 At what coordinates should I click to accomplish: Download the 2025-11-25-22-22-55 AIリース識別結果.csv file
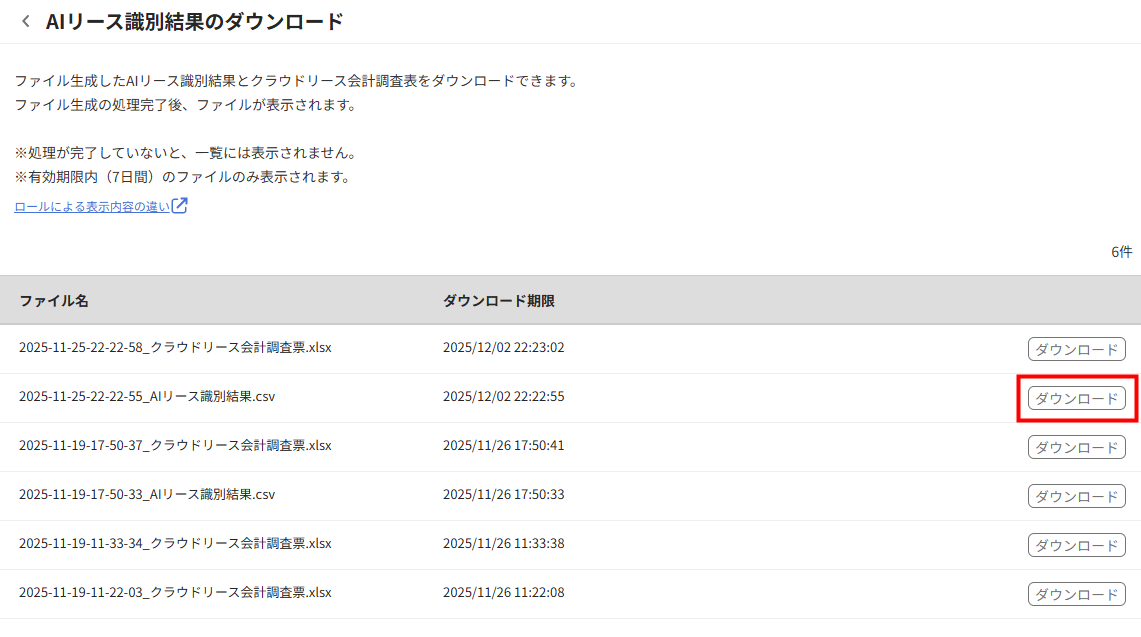pos(1076,398)
